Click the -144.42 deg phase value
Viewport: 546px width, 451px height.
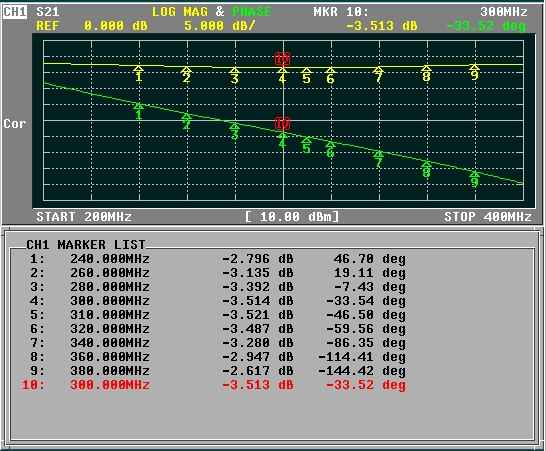362,371
